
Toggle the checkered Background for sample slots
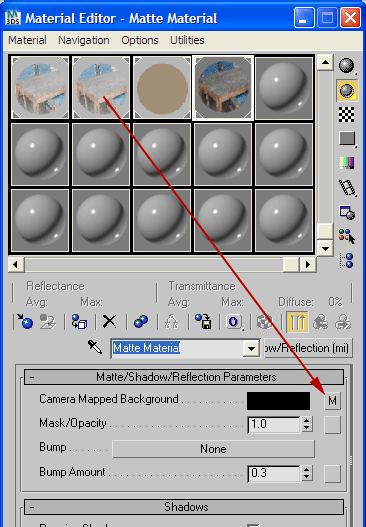[x=347, y=115]
